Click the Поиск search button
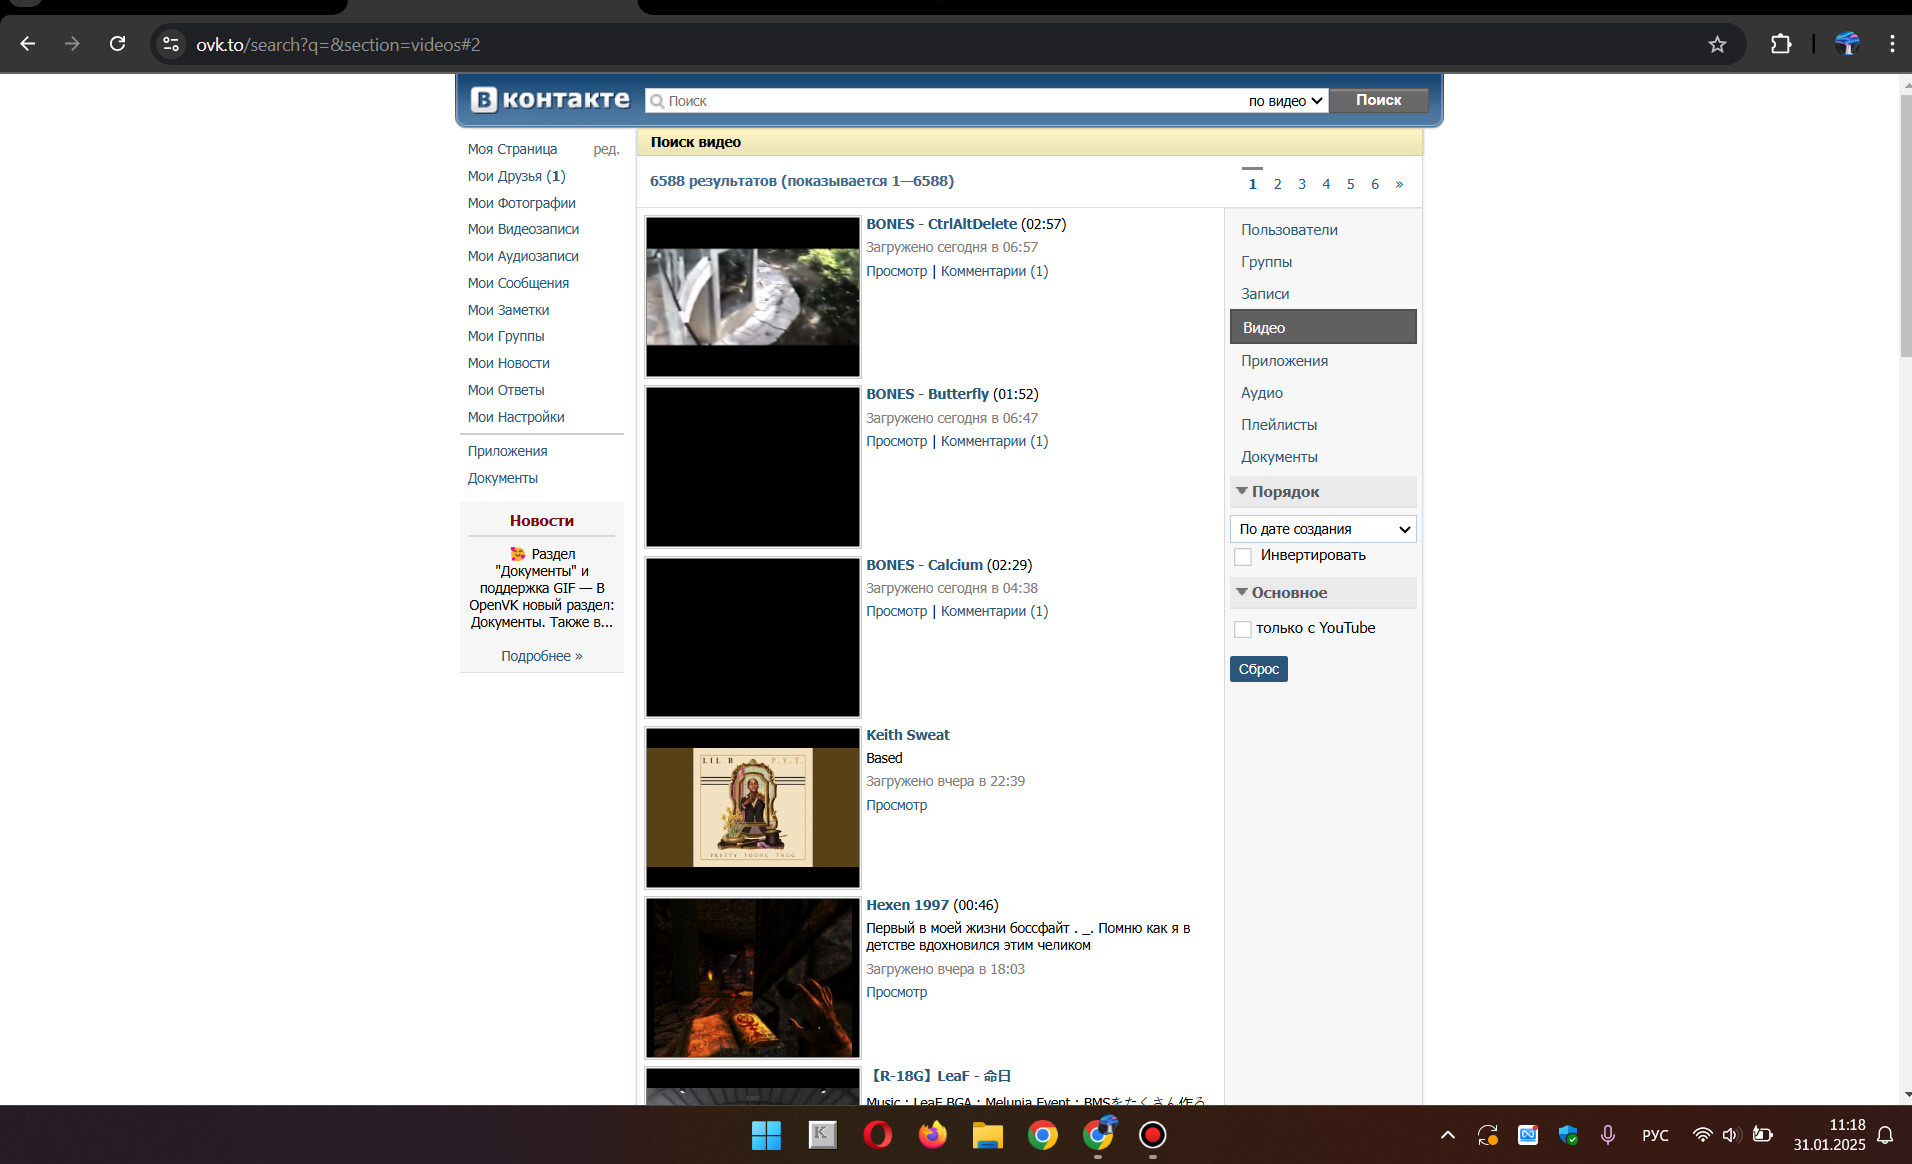 pos(1378,100)
